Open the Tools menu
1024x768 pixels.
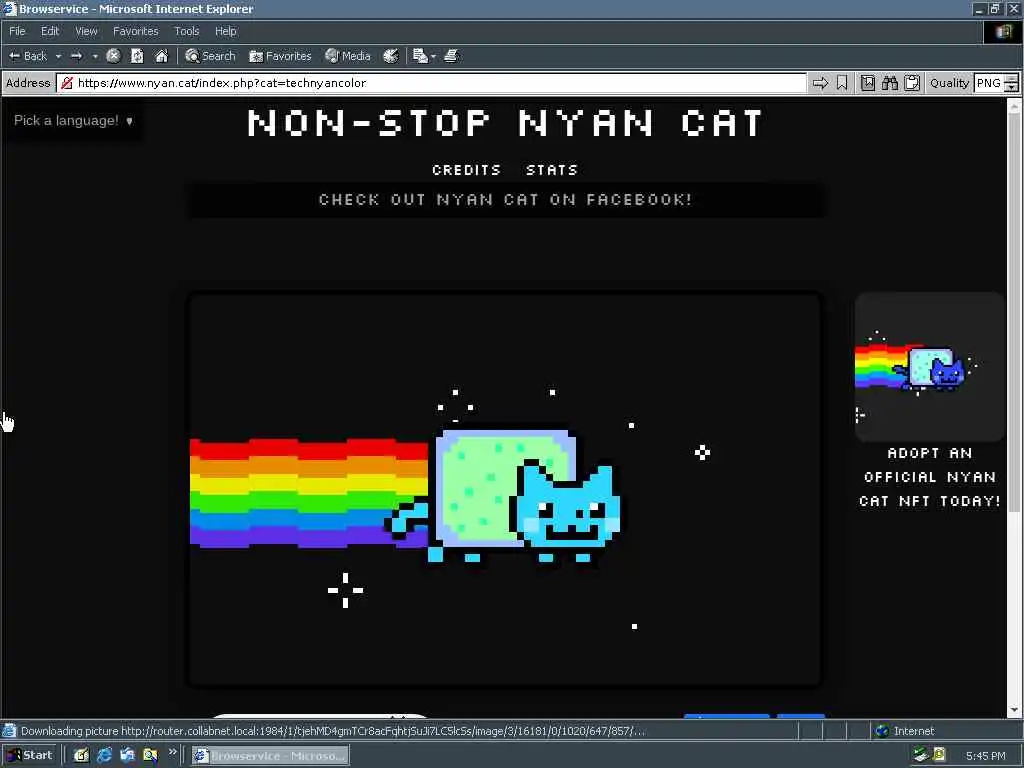[186, 31]
